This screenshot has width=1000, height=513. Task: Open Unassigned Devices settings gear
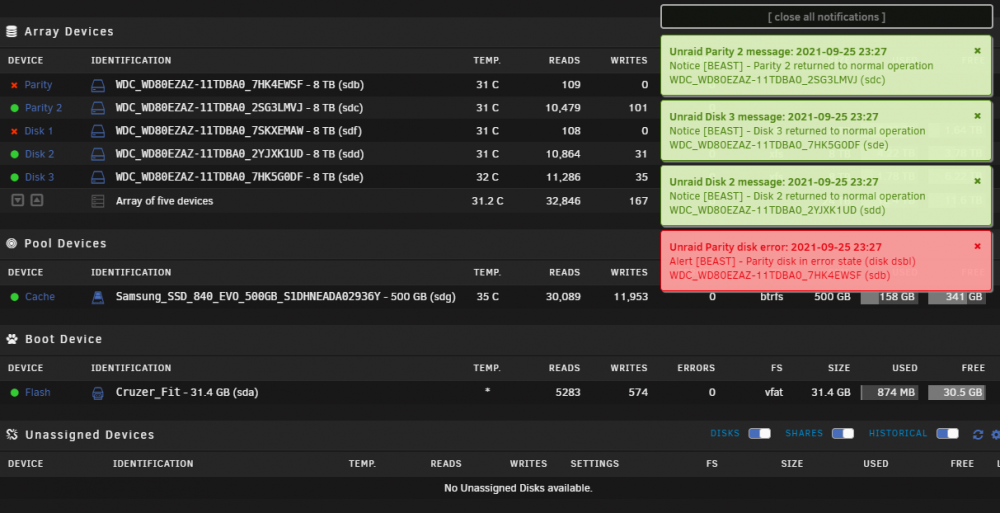coord(996,435)
